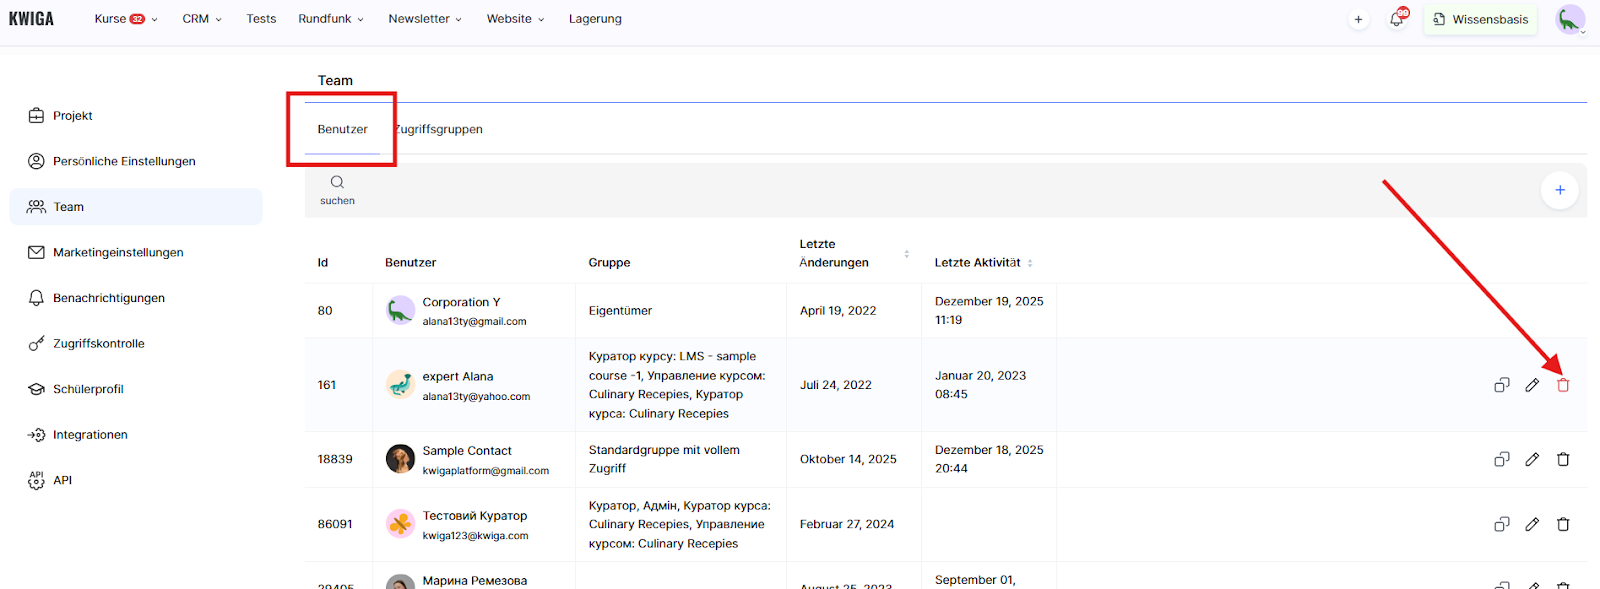The height and width of the screenshot is (589, 1600).
Task: Go to Marketingeinstellungen in sidebar
Action: tap(118, 252)
